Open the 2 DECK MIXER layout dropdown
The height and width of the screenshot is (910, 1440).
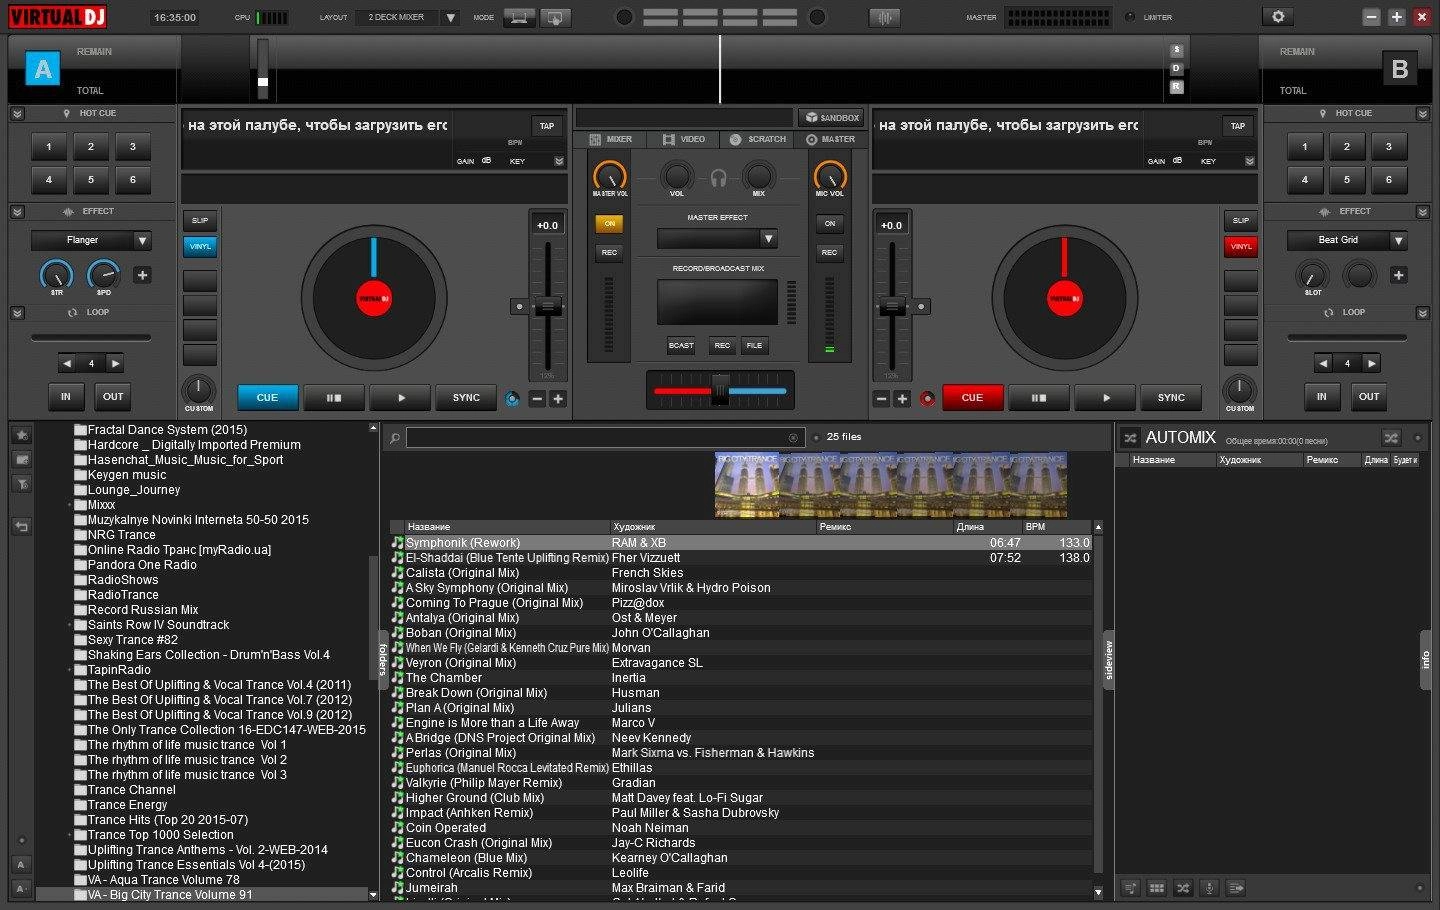point(450,17)
